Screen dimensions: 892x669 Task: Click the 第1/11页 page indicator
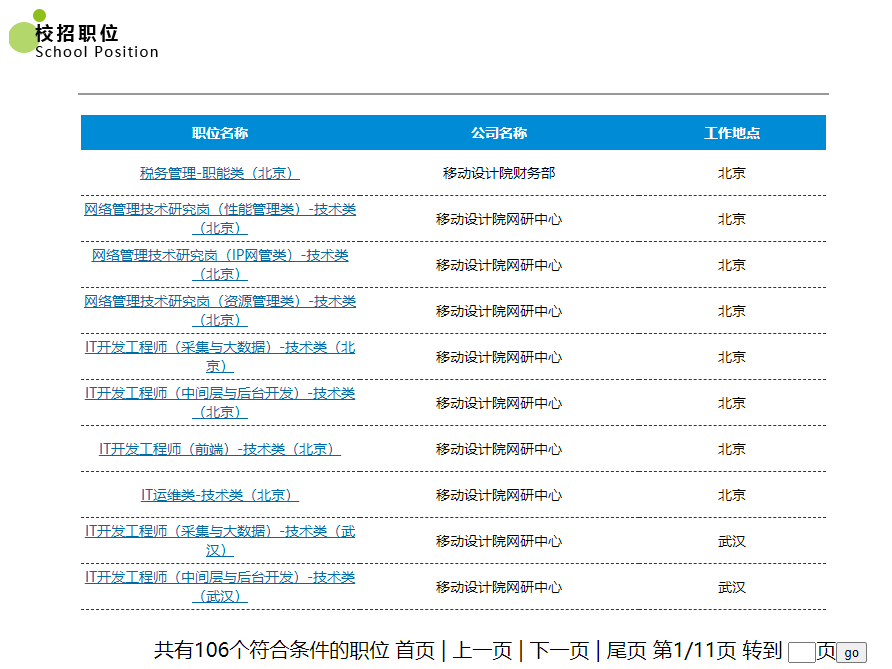pyautogui.click(x=694, y=650)
